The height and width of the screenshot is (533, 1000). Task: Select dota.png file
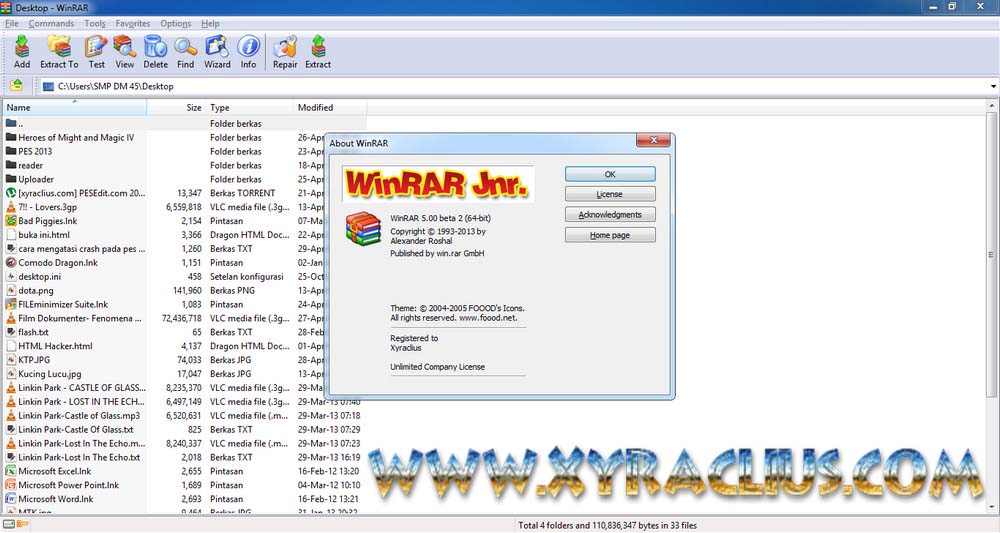point(30,291)
